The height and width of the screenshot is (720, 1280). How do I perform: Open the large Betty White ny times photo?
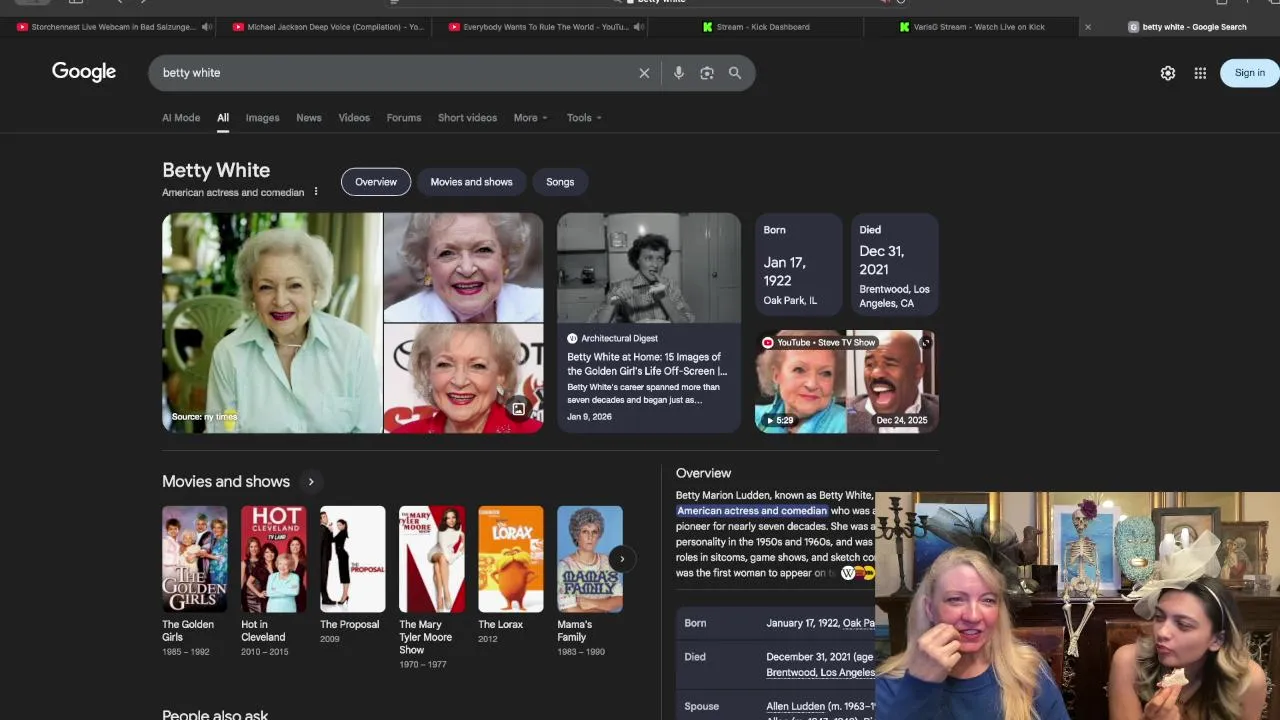272,323
